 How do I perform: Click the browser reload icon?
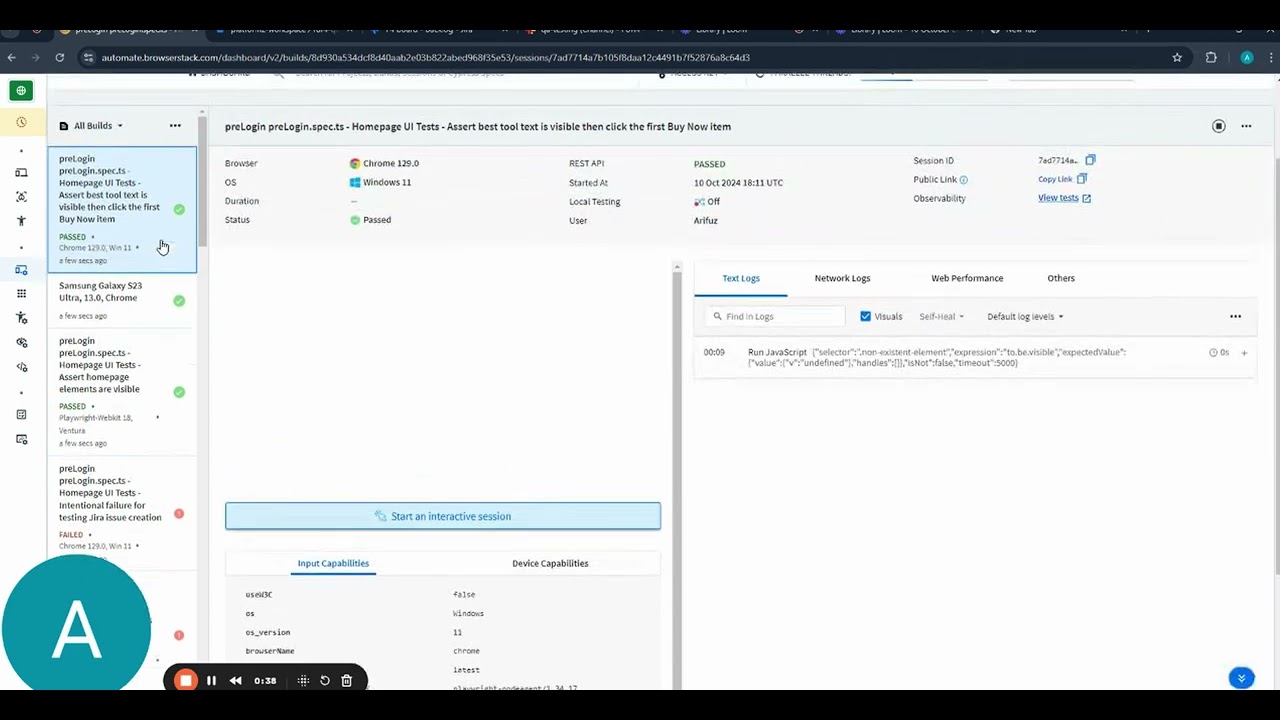(60, 57)
